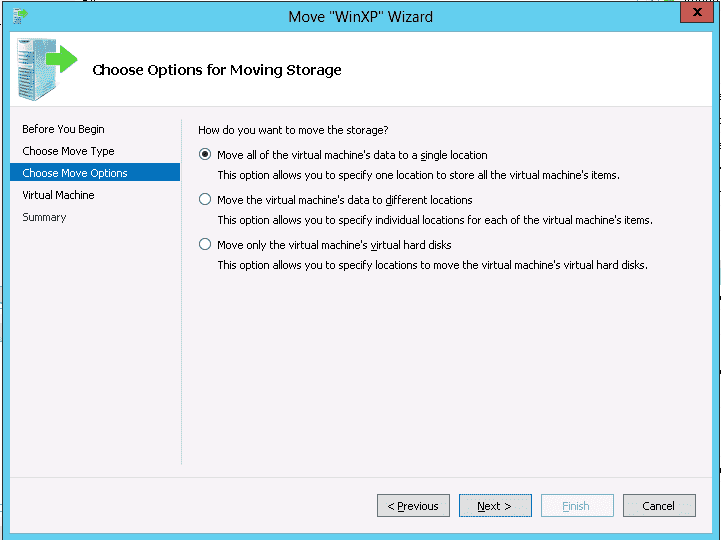Select the Choose Move Options step
The image size is (721, 540).
(x=95, y=172)
